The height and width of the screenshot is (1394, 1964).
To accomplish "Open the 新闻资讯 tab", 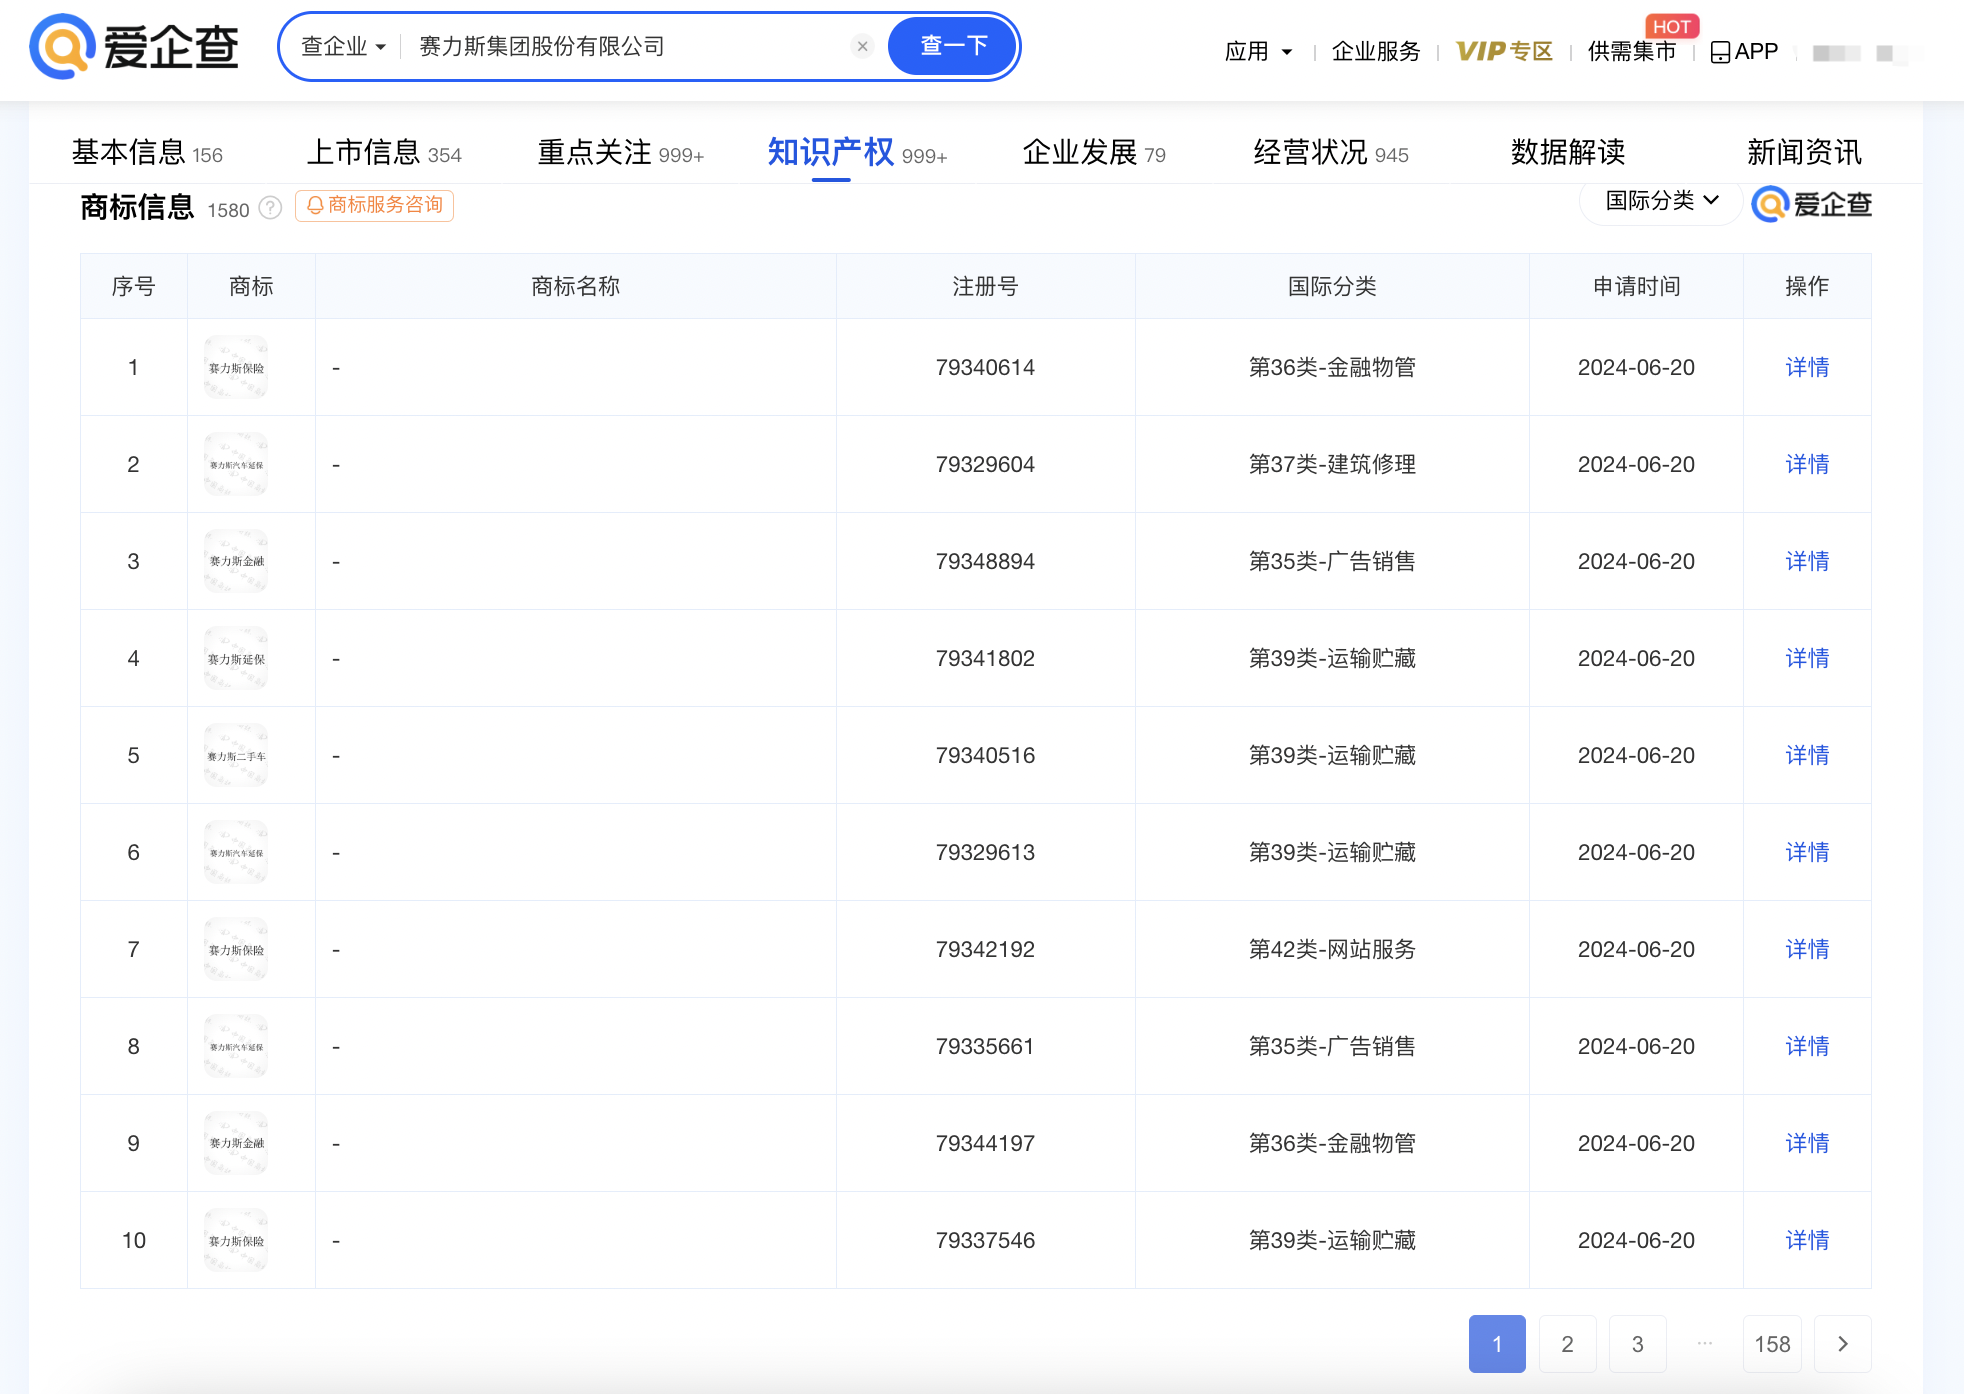I will coord(1804,152).
